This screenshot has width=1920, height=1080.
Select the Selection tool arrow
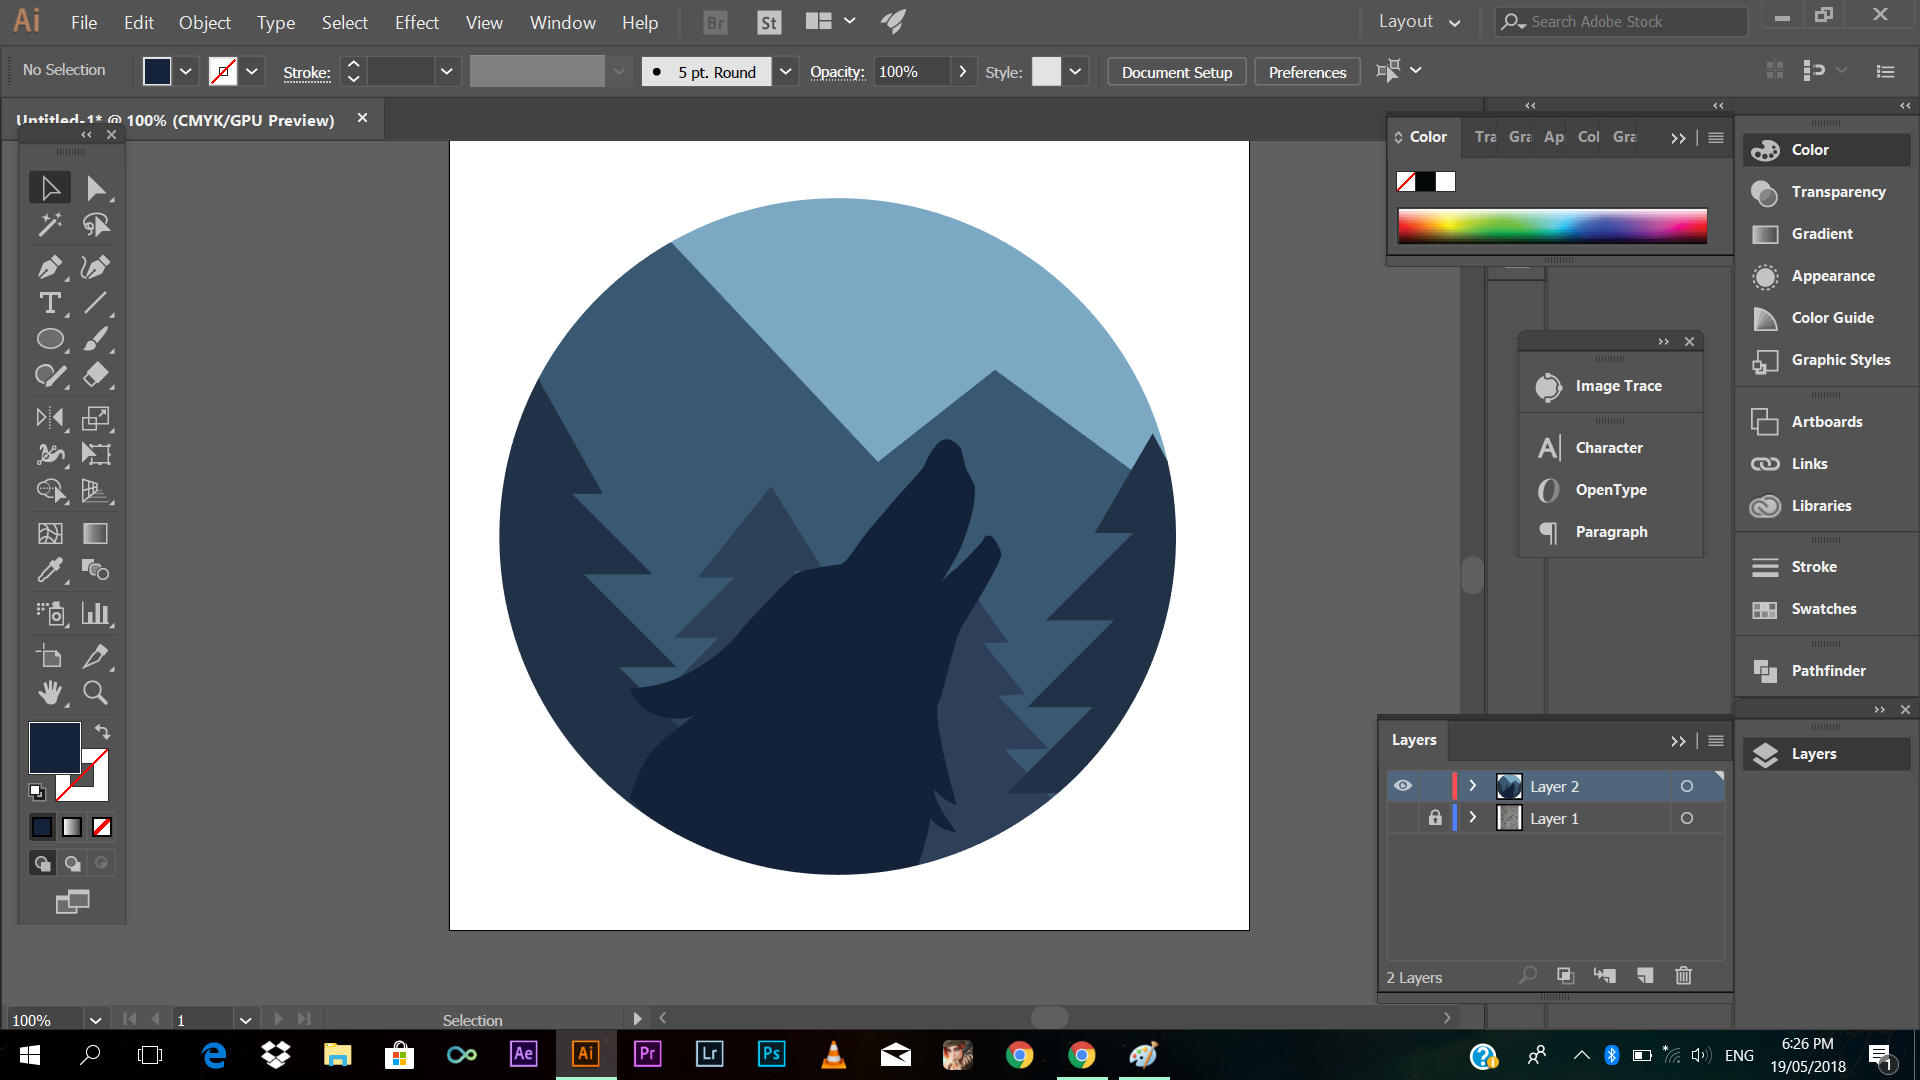50,188
